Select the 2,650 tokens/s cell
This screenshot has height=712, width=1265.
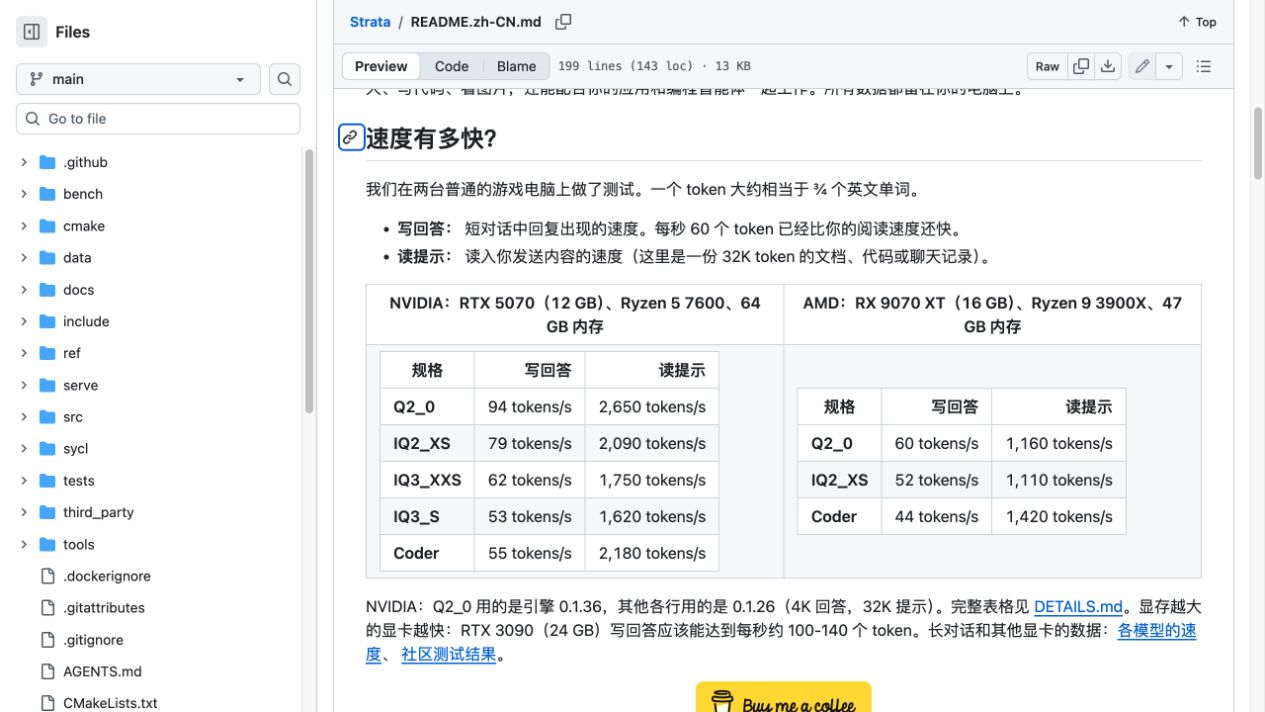coord(652,407)
